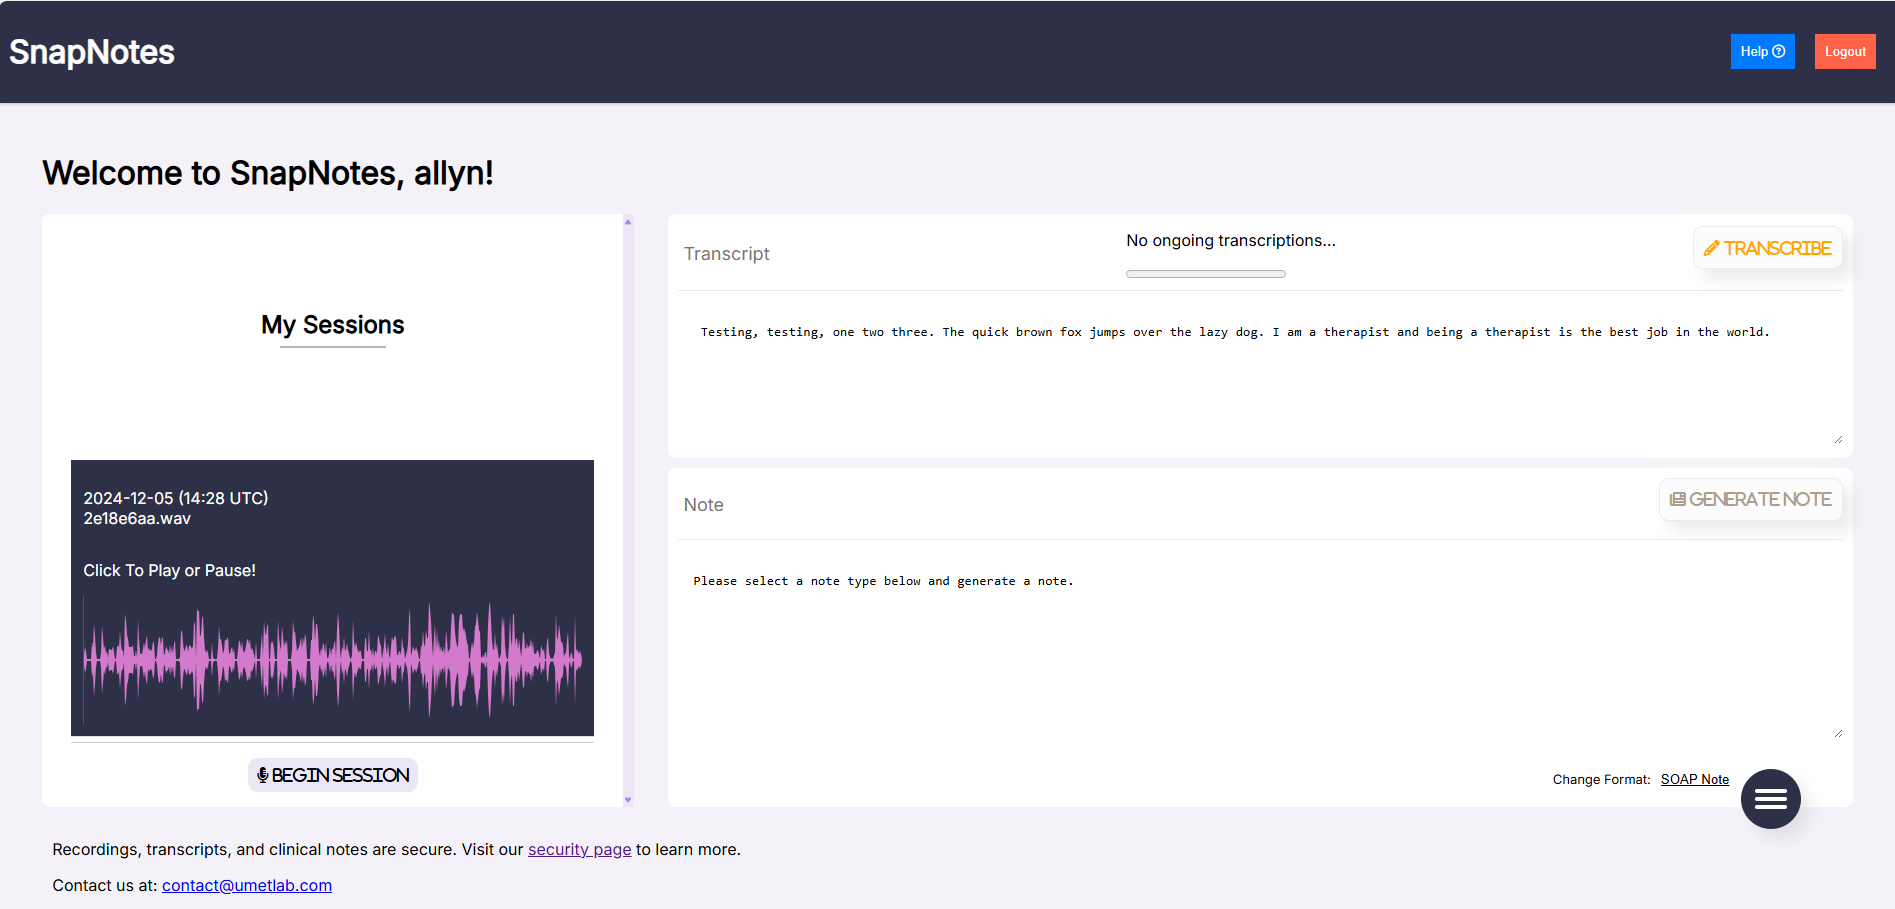Click the 2e18e6aa.wav file name

tap(137, 519)
